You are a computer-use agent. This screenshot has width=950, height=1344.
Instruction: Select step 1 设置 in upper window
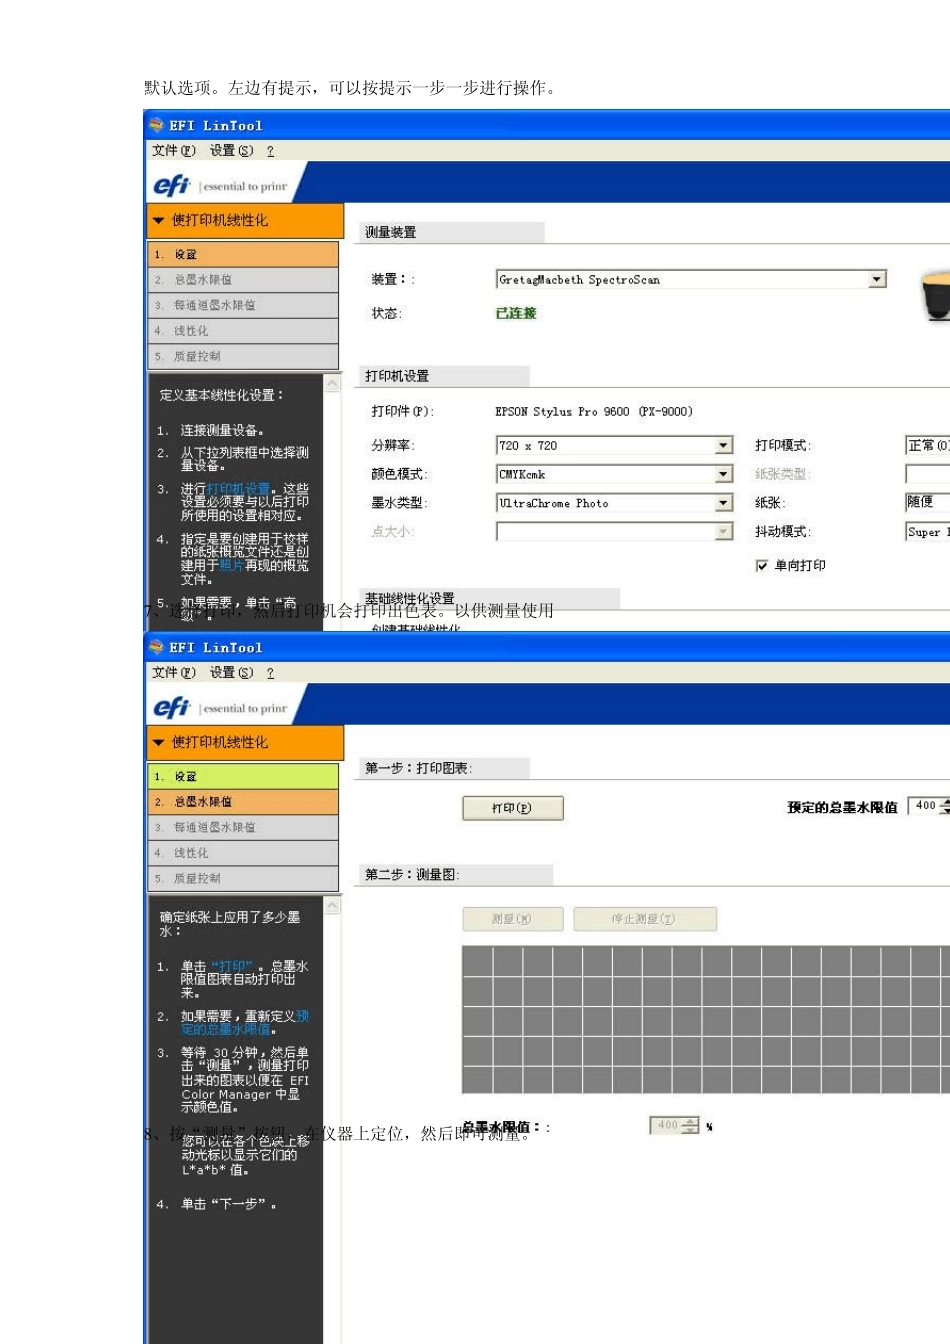point(243,254)
